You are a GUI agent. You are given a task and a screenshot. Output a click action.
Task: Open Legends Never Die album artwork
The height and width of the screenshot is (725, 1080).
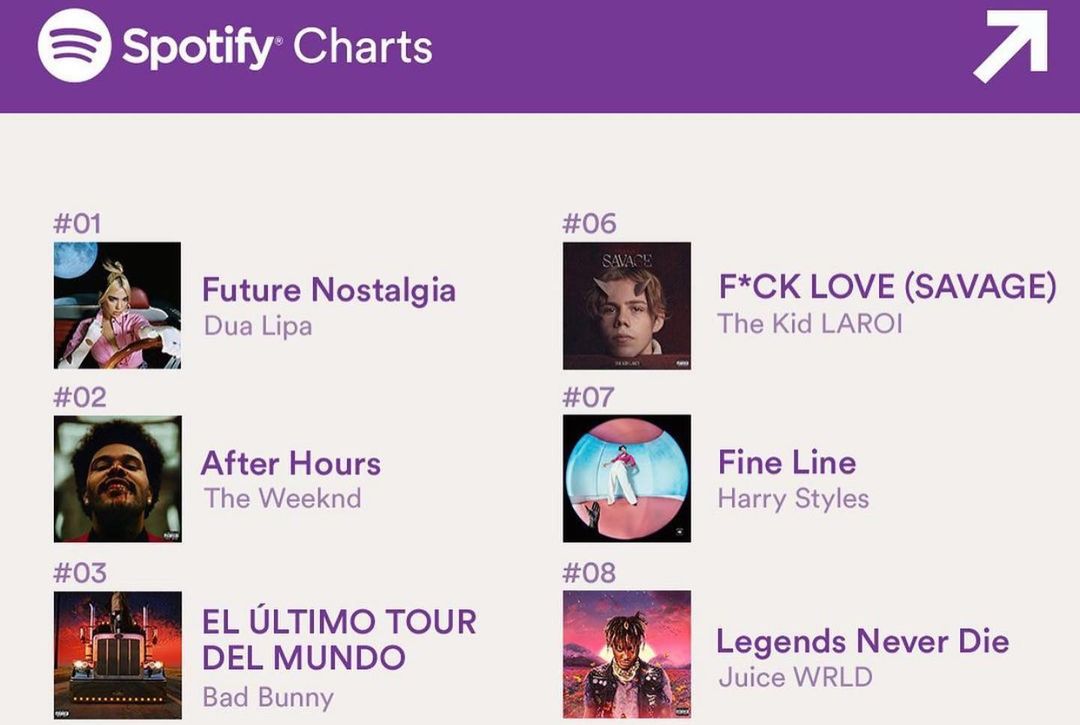[626, 654]
